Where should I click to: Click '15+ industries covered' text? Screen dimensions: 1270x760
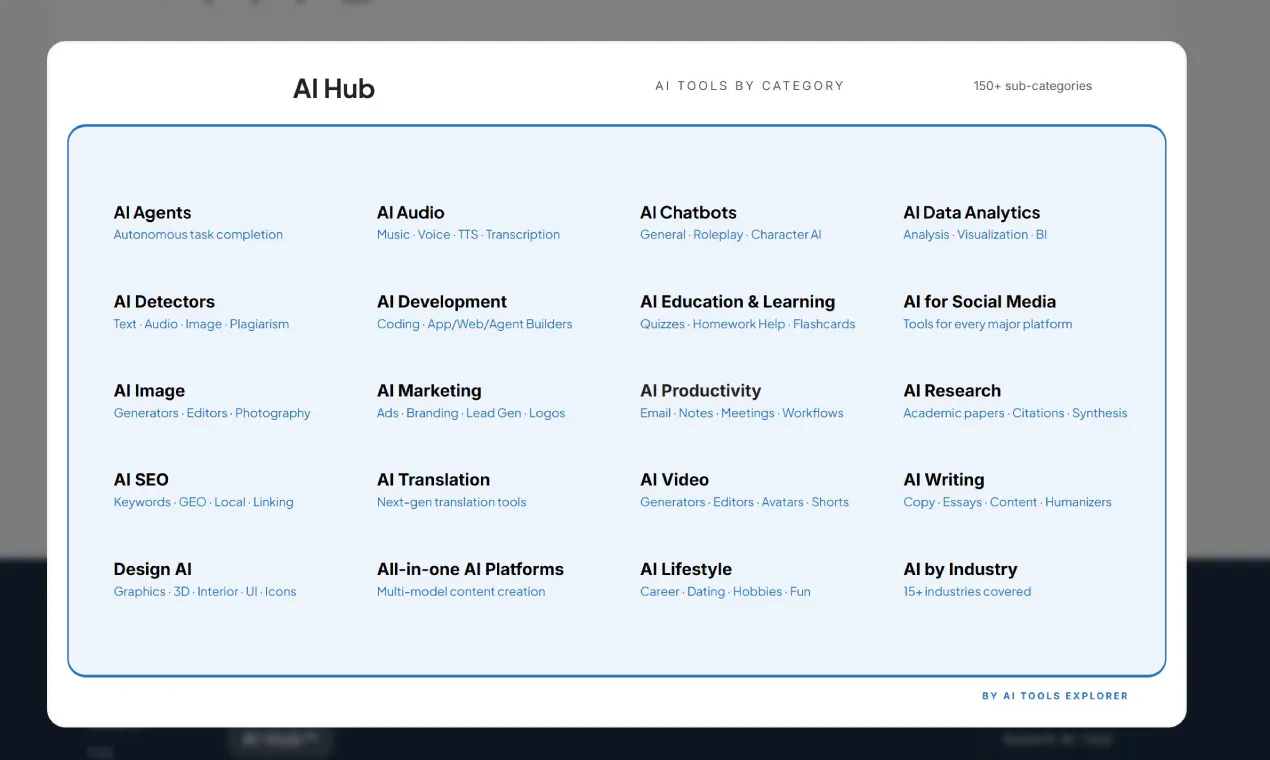pyautogui.click(x=967, y=591)
